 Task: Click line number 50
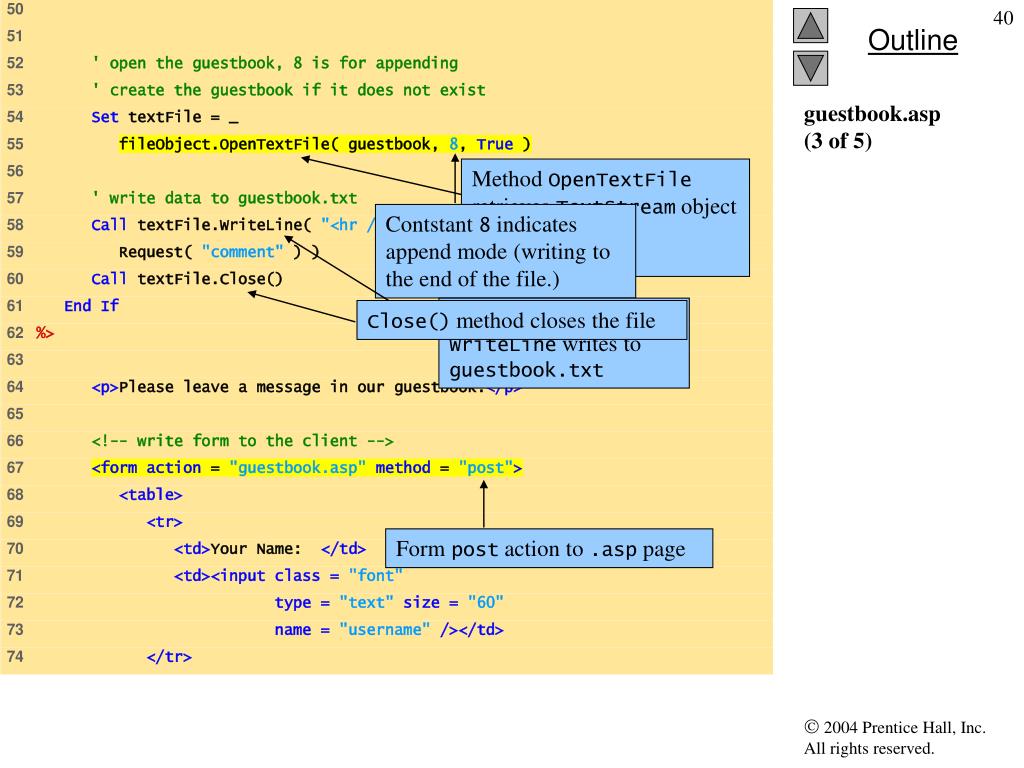point(15,9)
